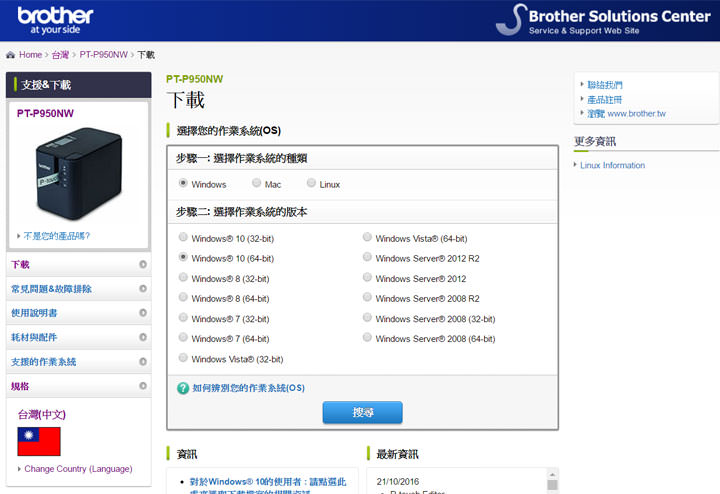The height and width of the screenshot is (494, 720).
Task: Choose Windows 7 (64-bit) option
Action: (x=183, y=337)
